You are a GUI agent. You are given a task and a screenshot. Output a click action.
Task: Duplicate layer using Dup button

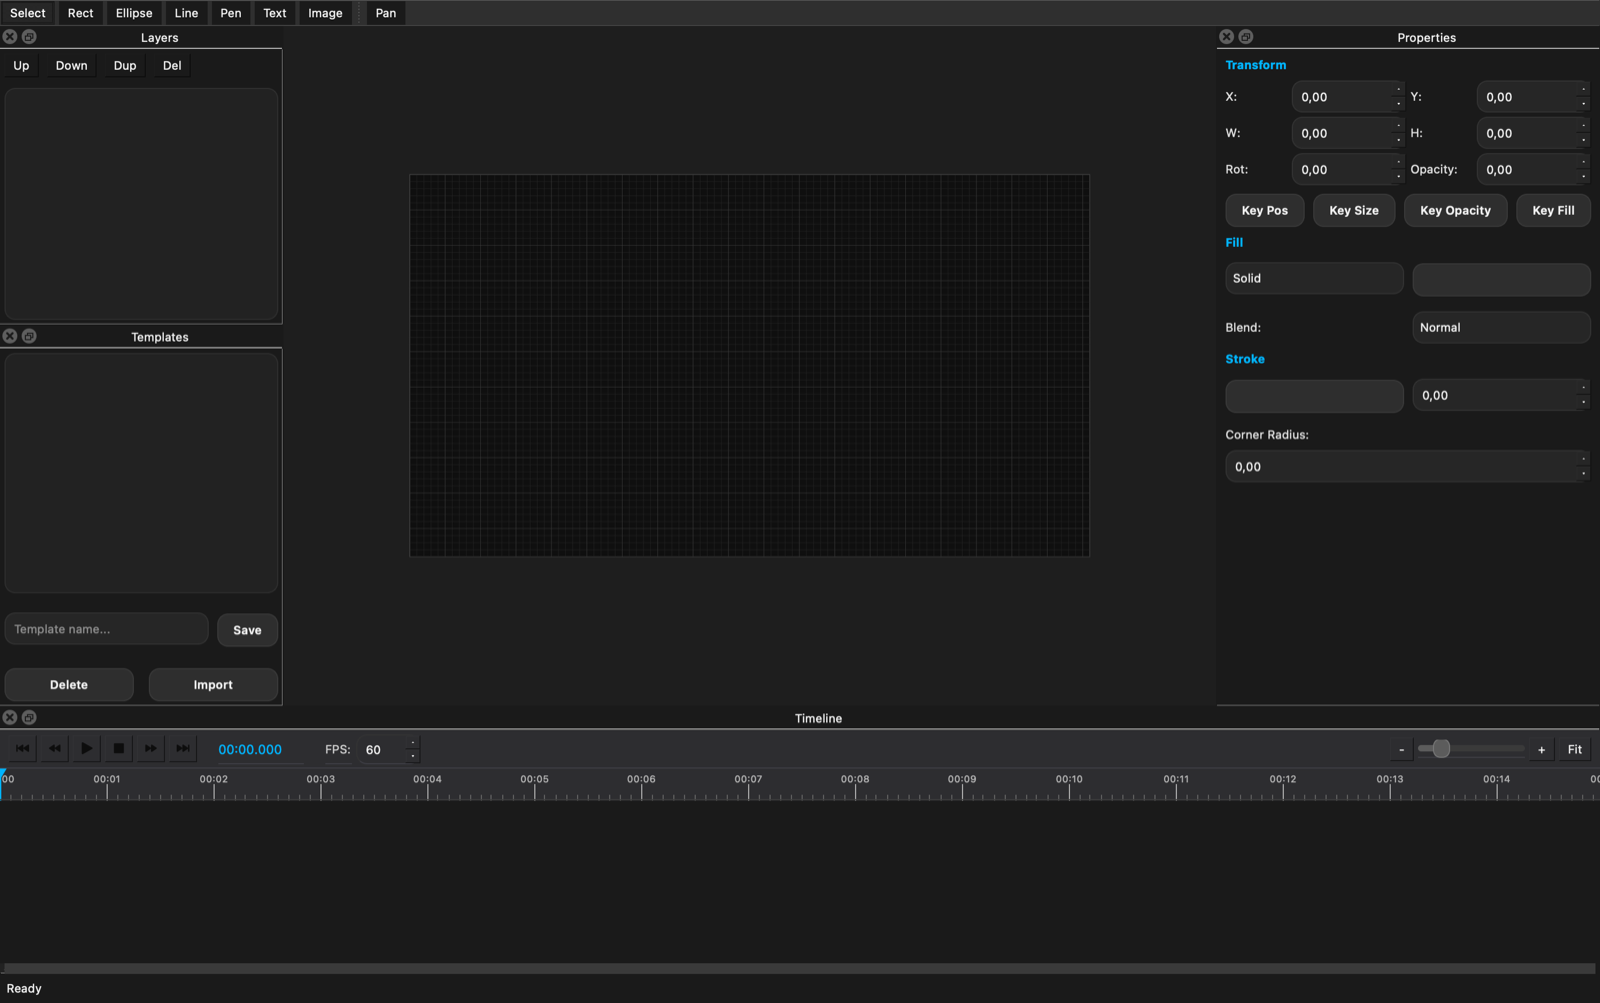tap(125, 66)
